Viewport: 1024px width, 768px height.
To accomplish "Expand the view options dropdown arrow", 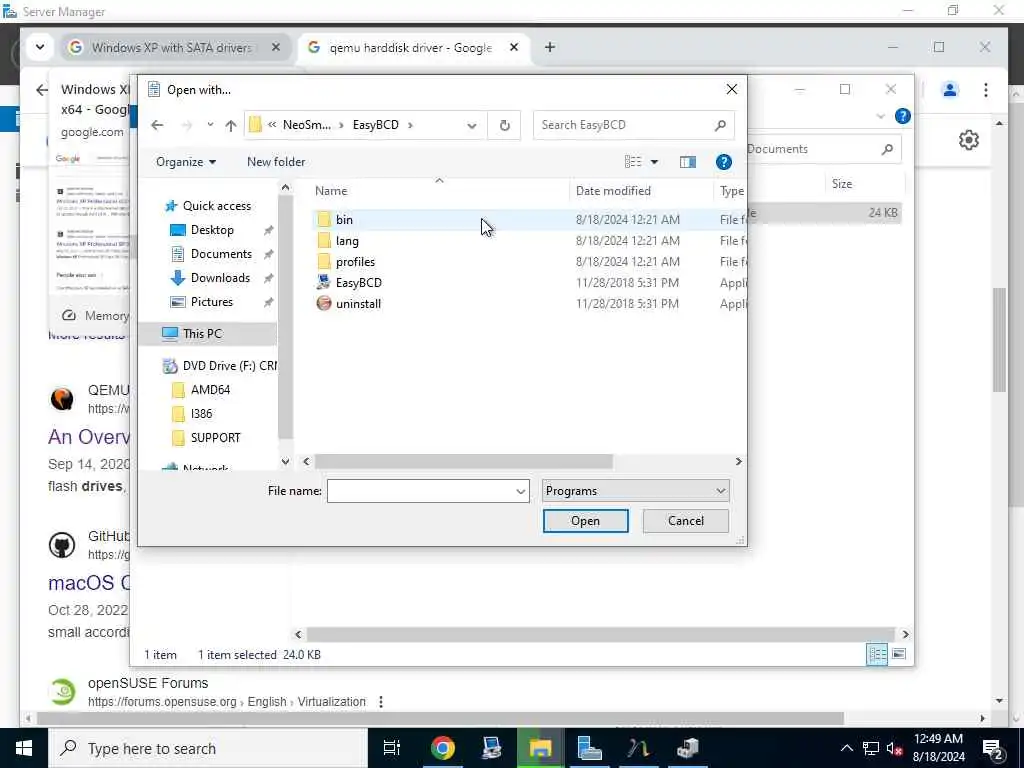I will pyautogui.click(x=654, y=162).
